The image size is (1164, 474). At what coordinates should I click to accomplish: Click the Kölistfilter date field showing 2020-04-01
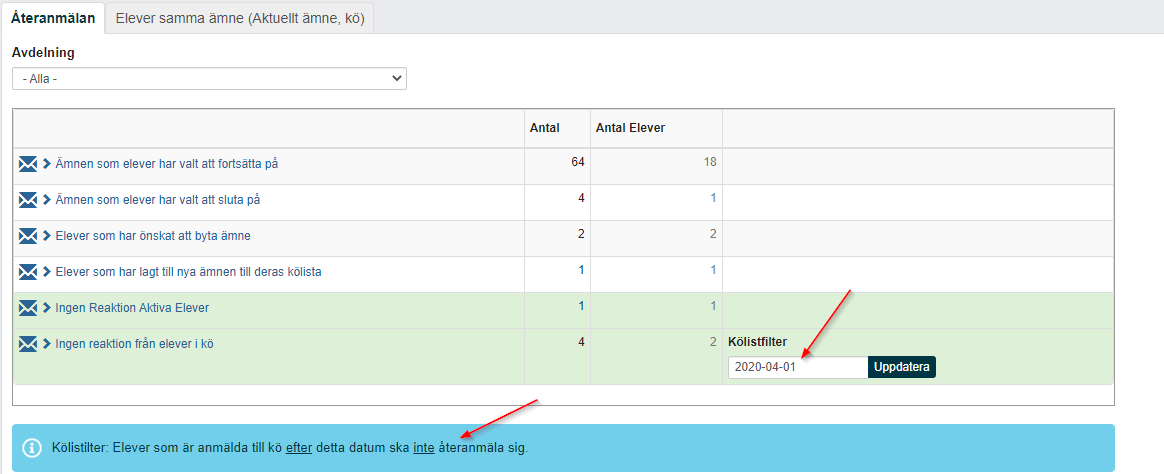pos(797,367)
